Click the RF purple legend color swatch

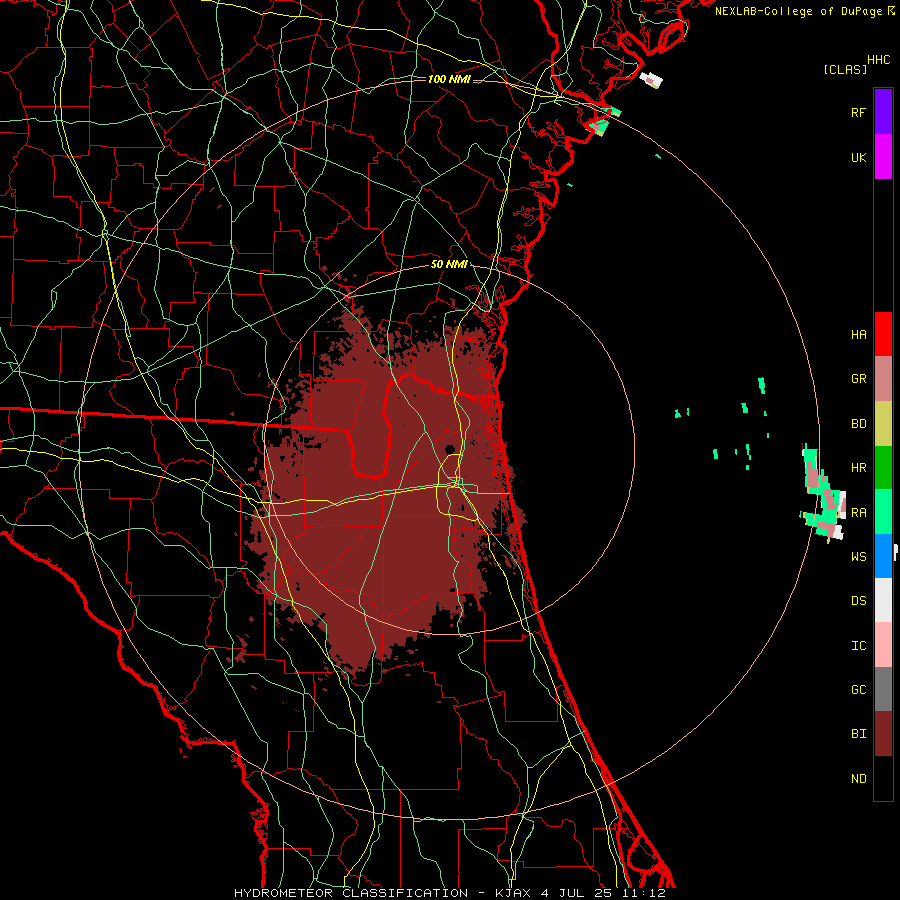coord(883,112)
